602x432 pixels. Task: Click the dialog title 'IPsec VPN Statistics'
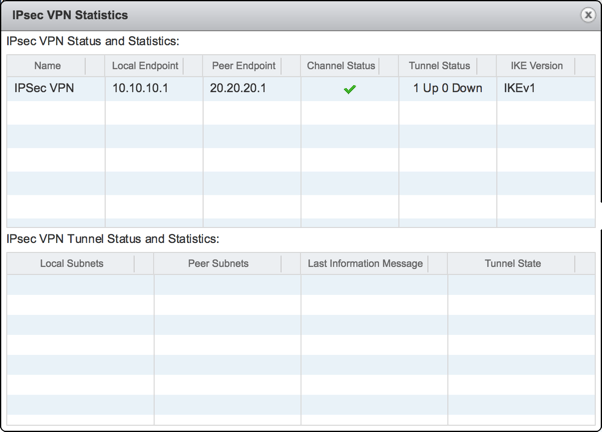point(70,15)
